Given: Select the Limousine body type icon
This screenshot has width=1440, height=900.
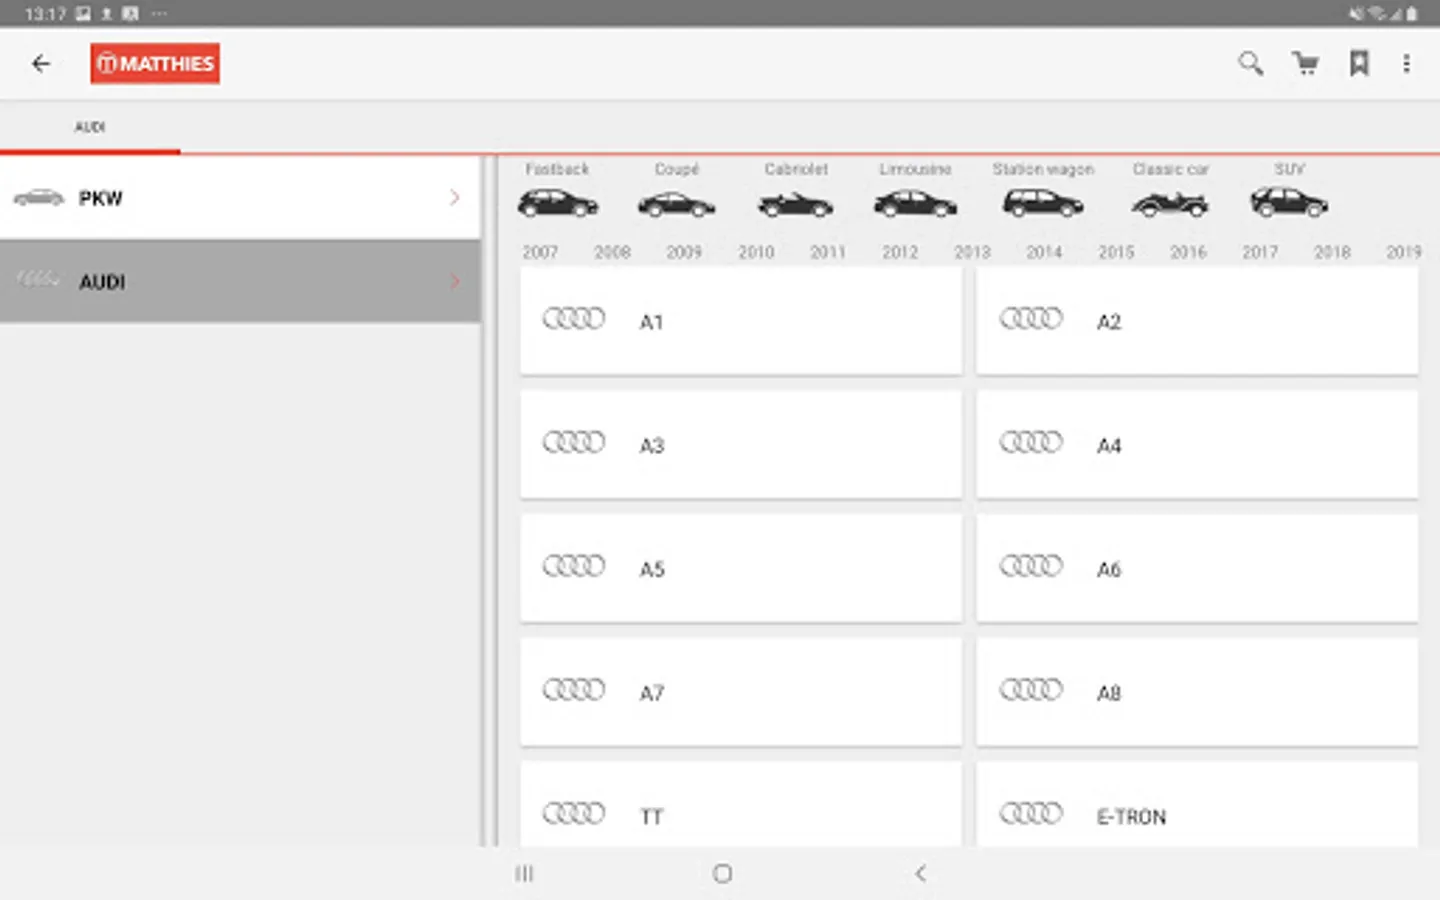Looking at the screenshot, I should pyautogui.click(x=915, y=204).
